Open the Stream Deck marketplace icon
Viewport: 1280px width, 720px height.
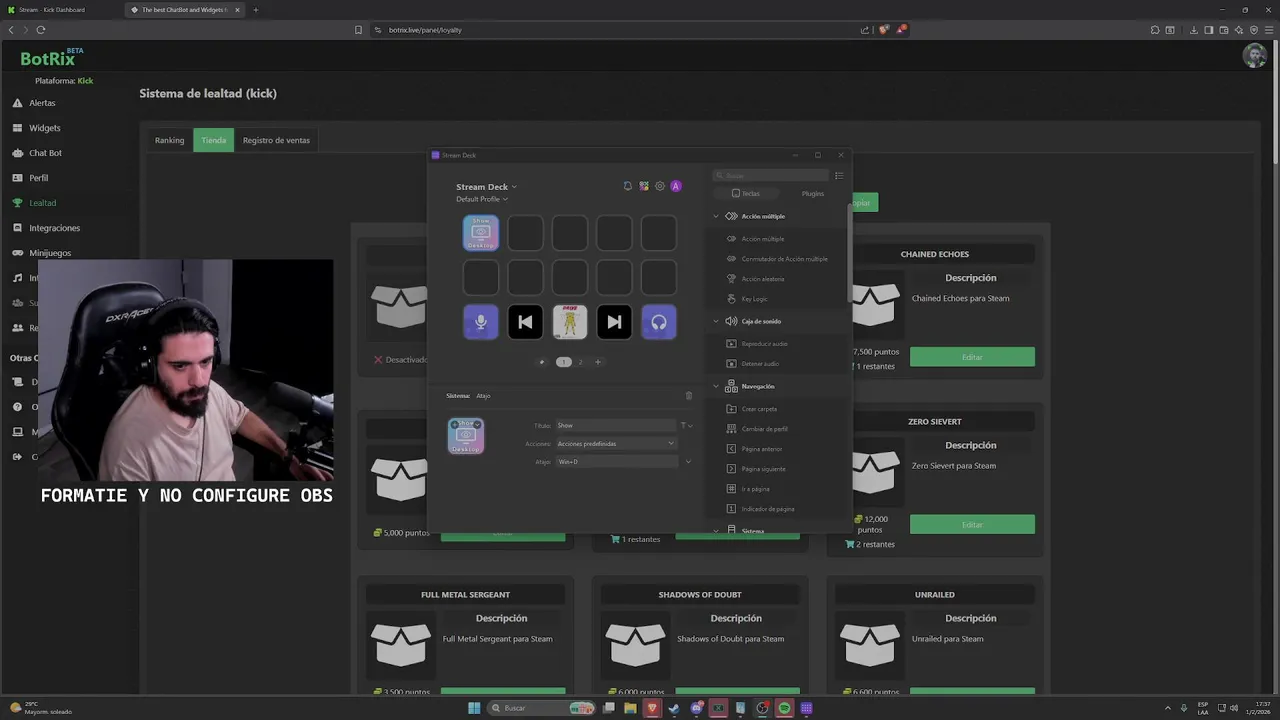[x=644, y=186]
